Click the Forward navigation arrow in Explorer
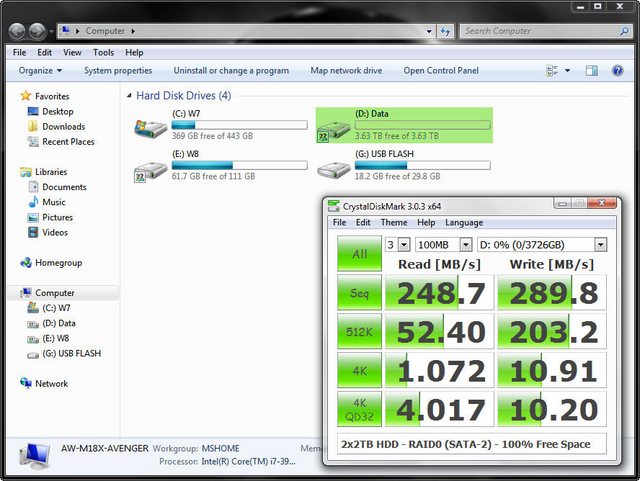 click(37, 31)
